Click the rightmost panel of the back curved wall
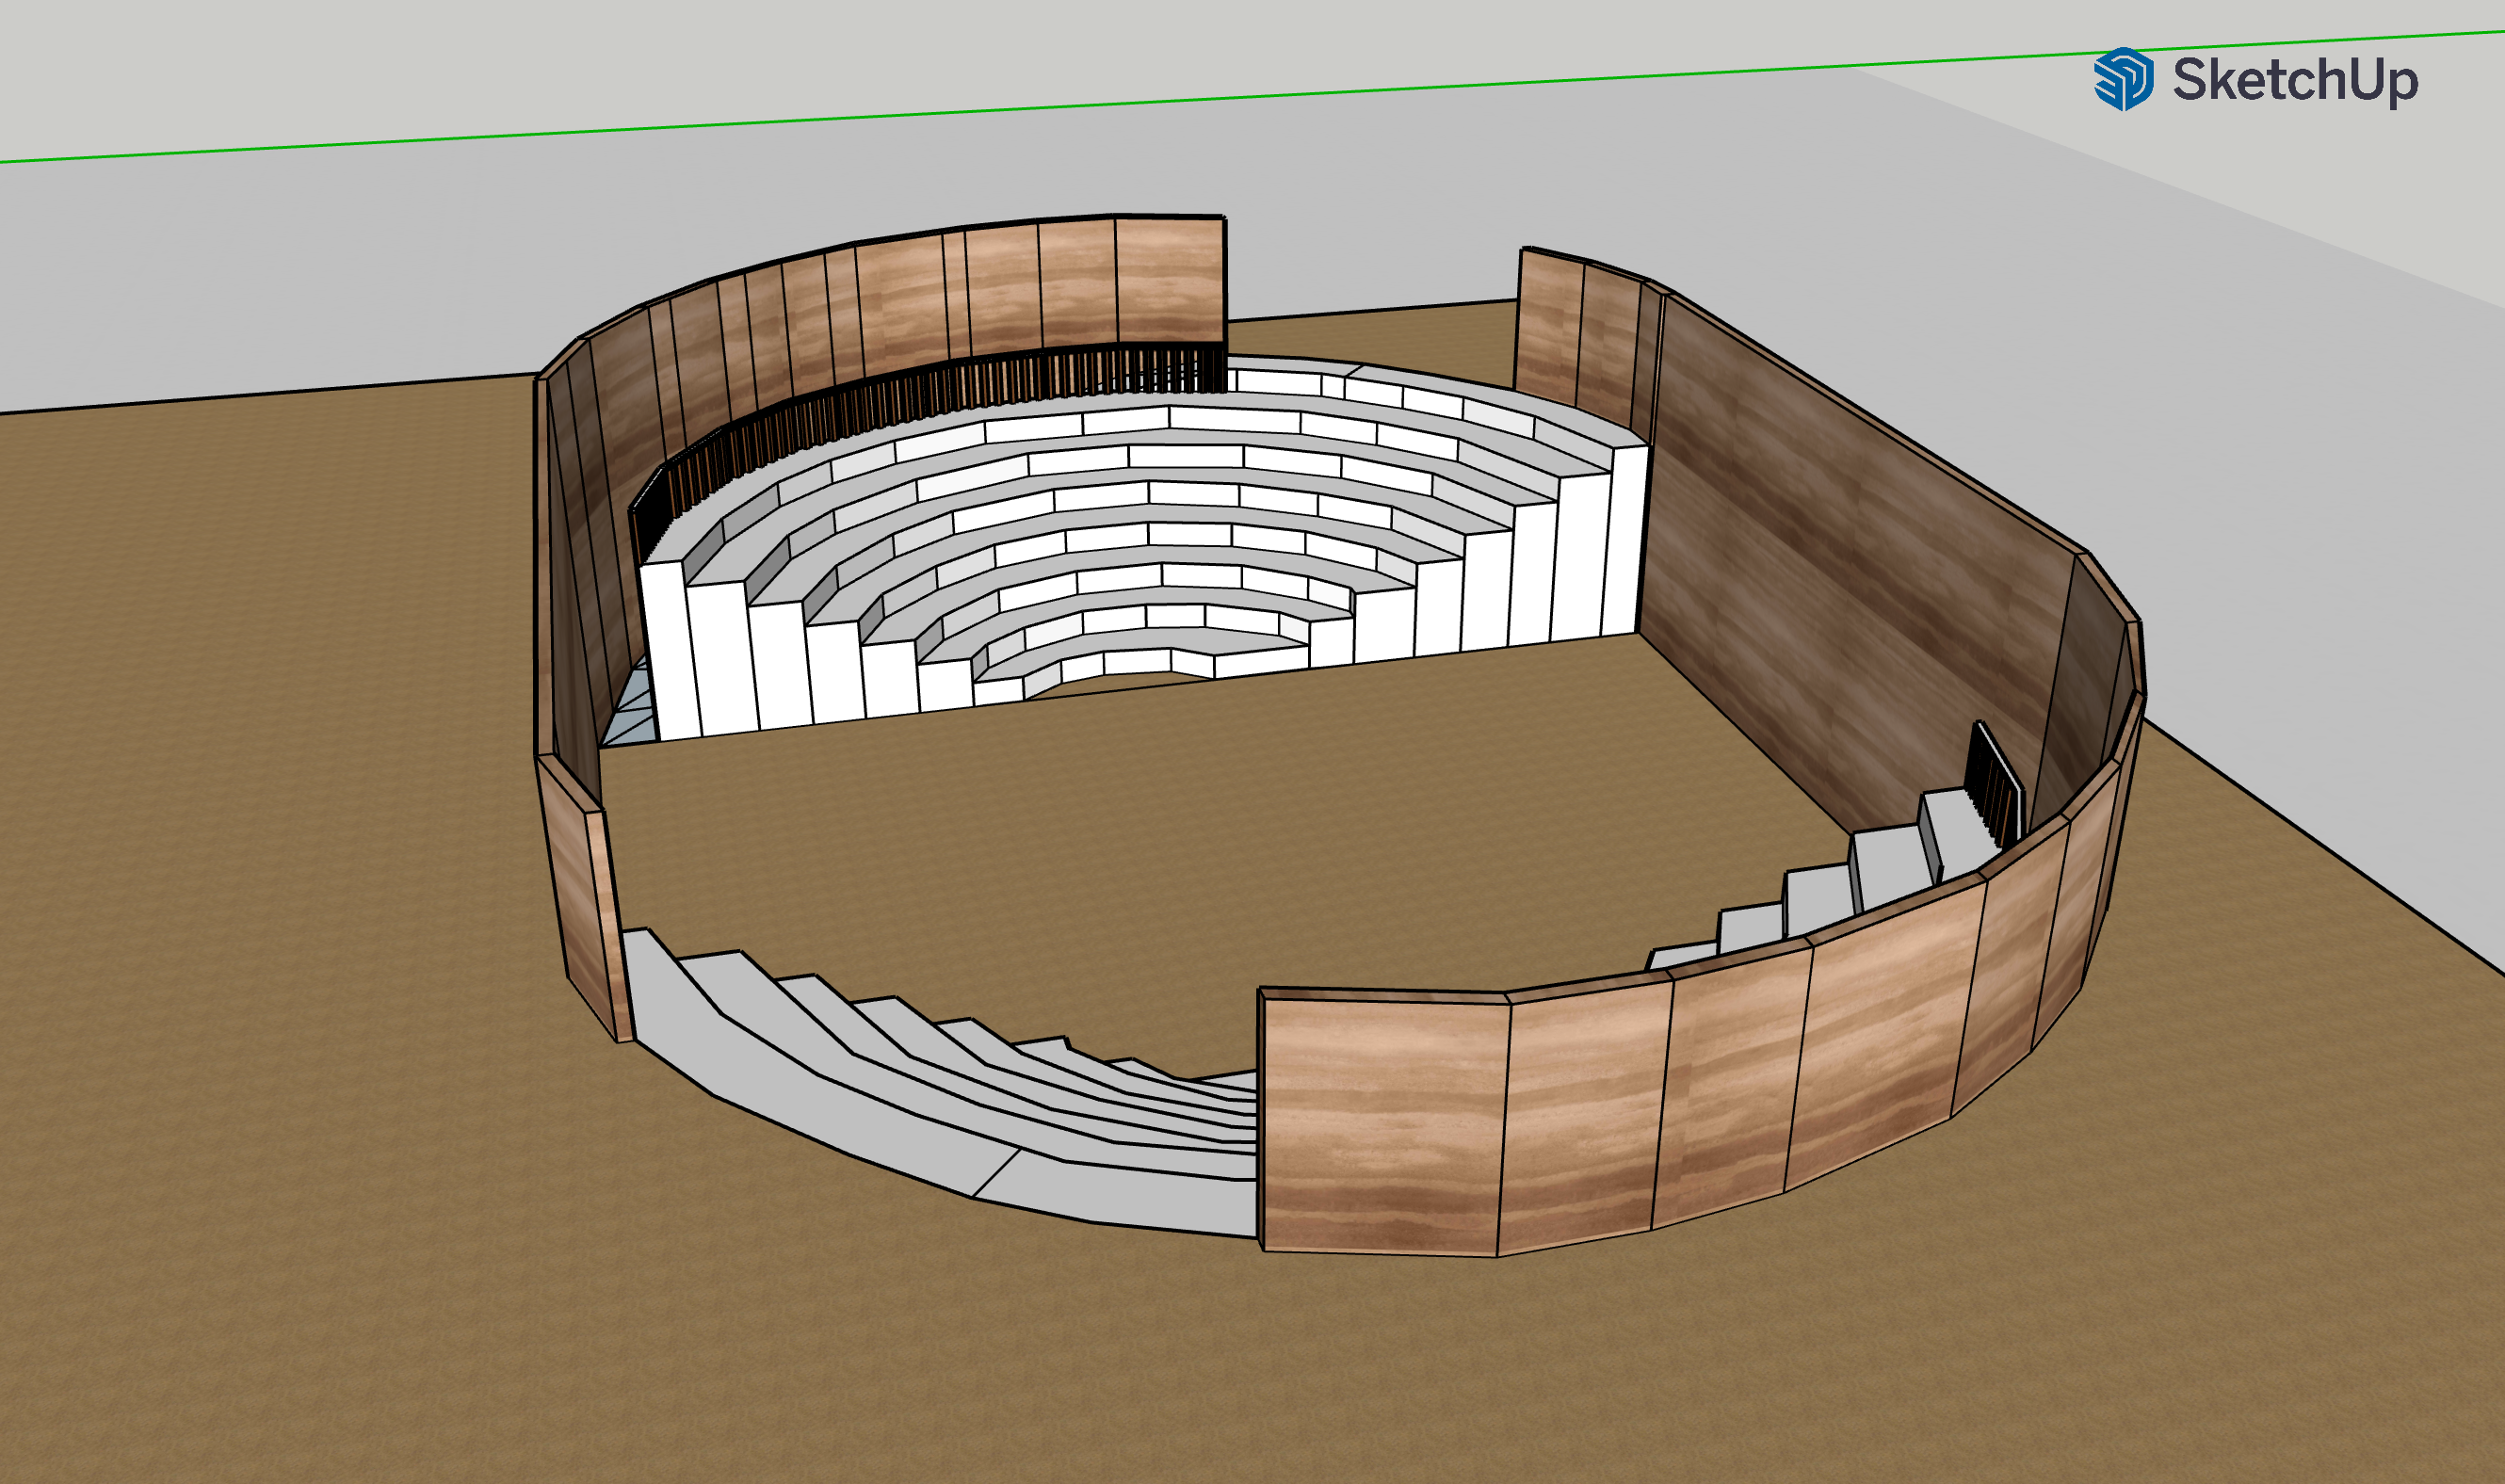The height and width of the screenshot is (1484, 2505). [1170, 280]
